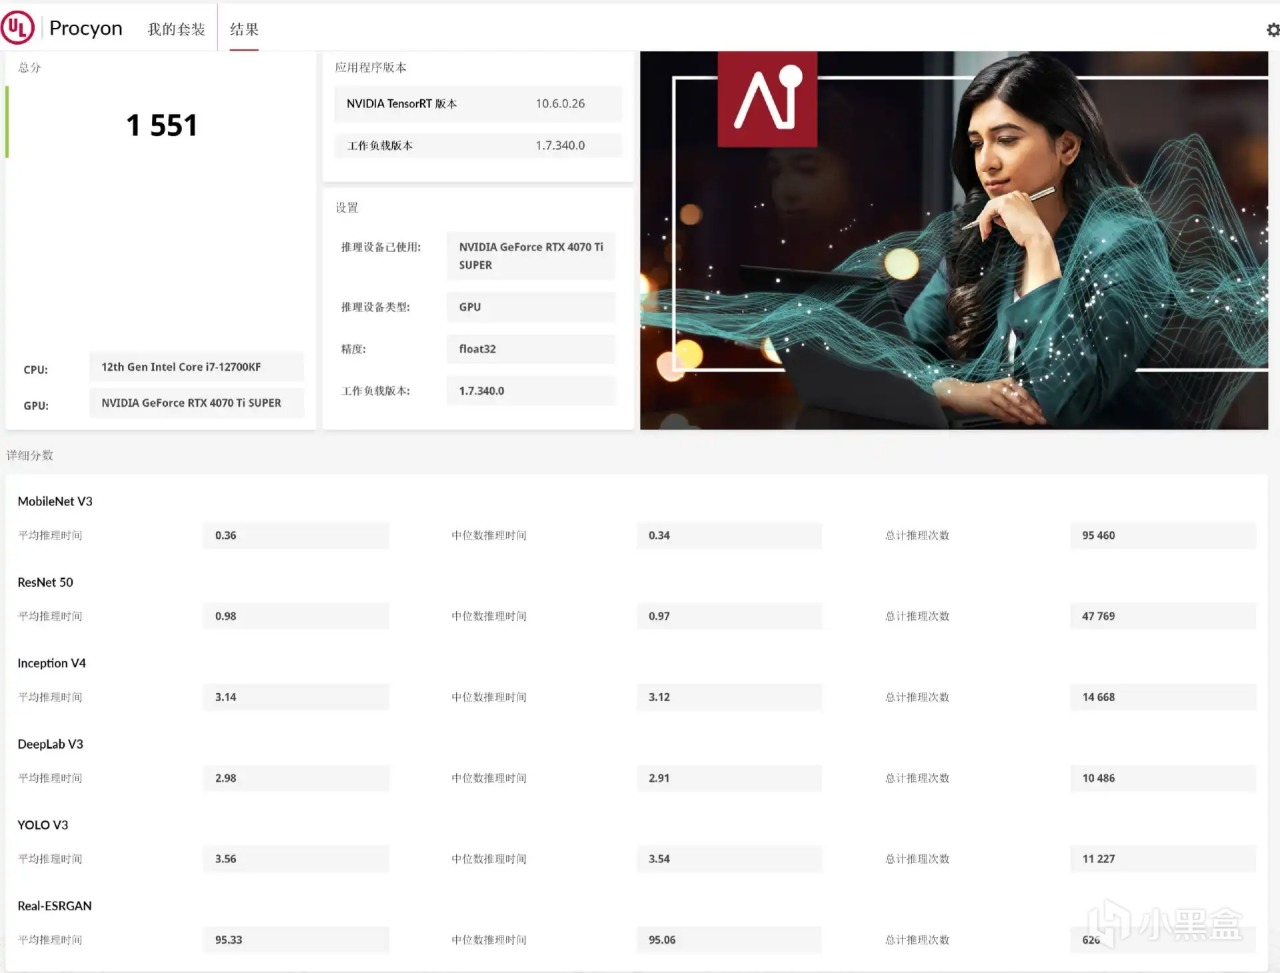
Task: Click the 工作负载版本 label under 应用程序版本
Action: click(x=380, y=145)
